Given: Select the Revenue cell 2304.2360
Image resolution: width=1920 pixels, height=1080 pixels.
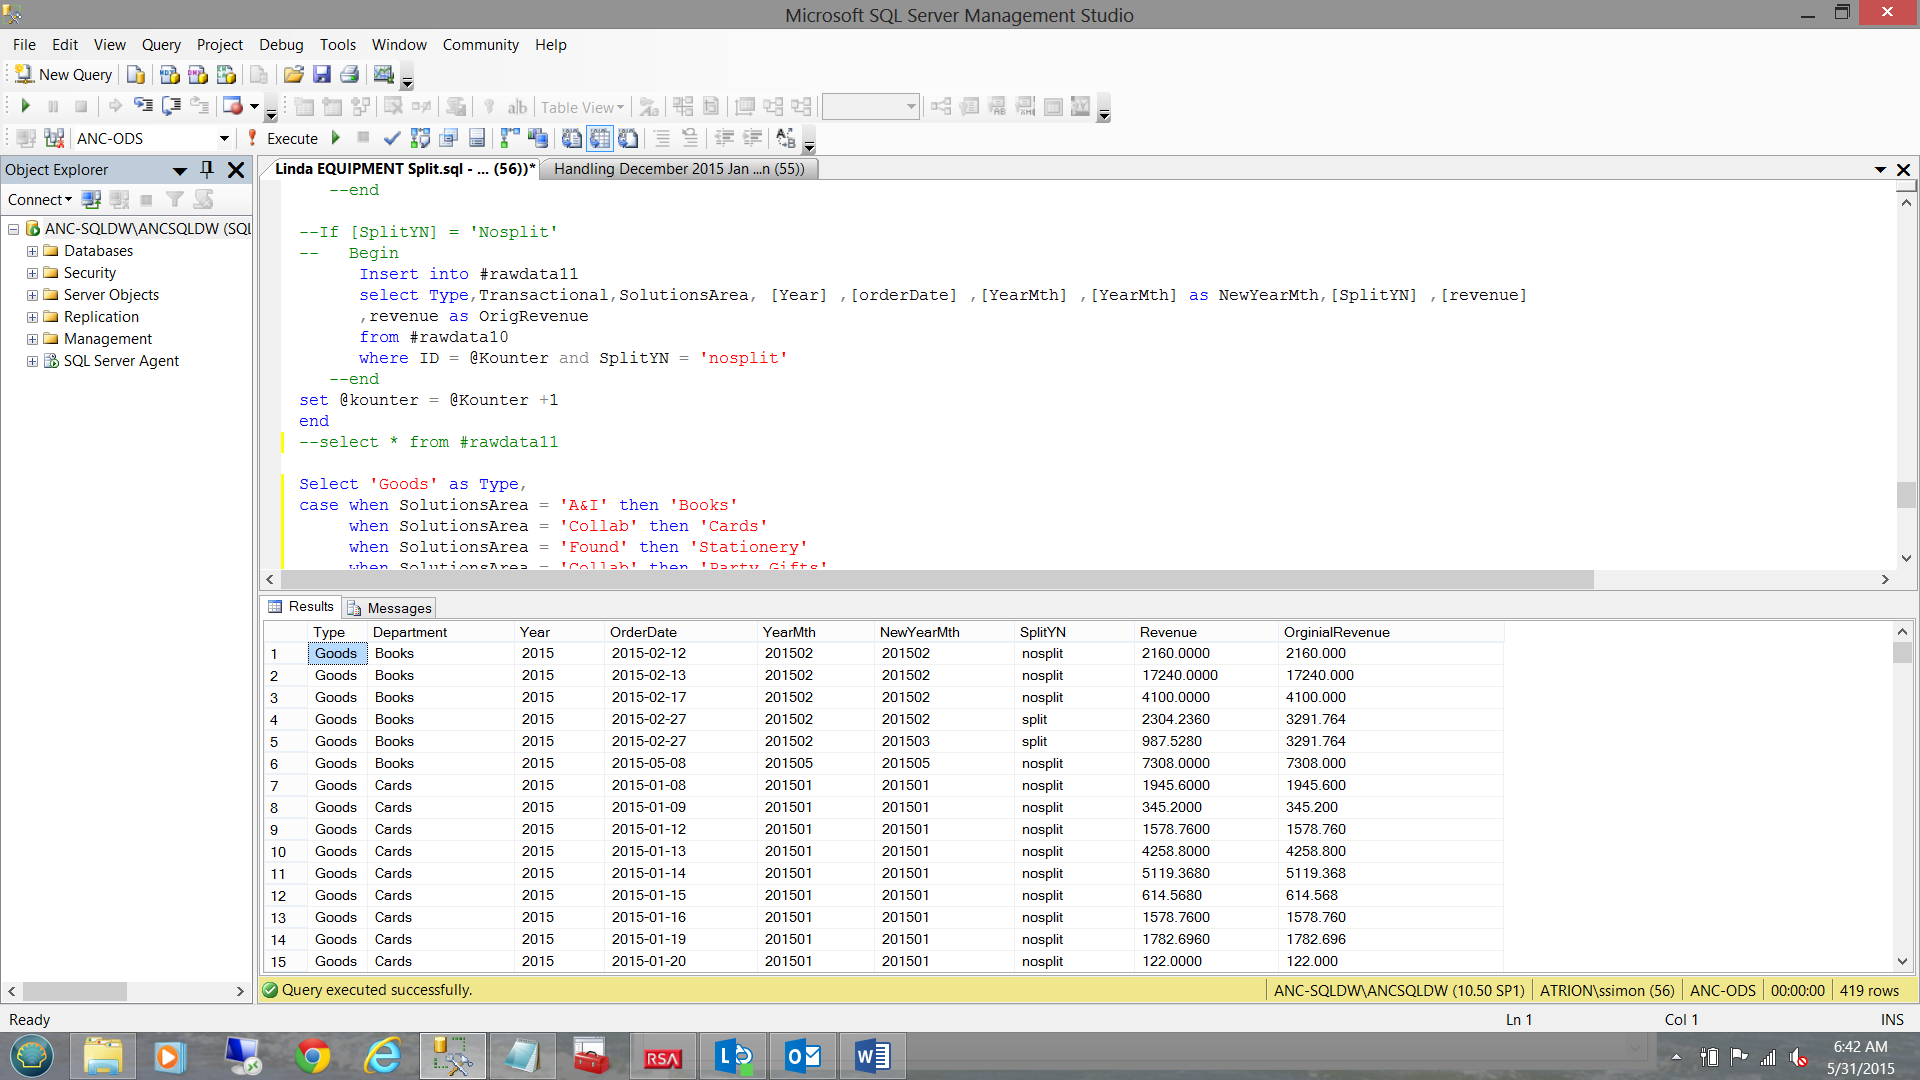Looking at the screenshot, I should 1176,720.
